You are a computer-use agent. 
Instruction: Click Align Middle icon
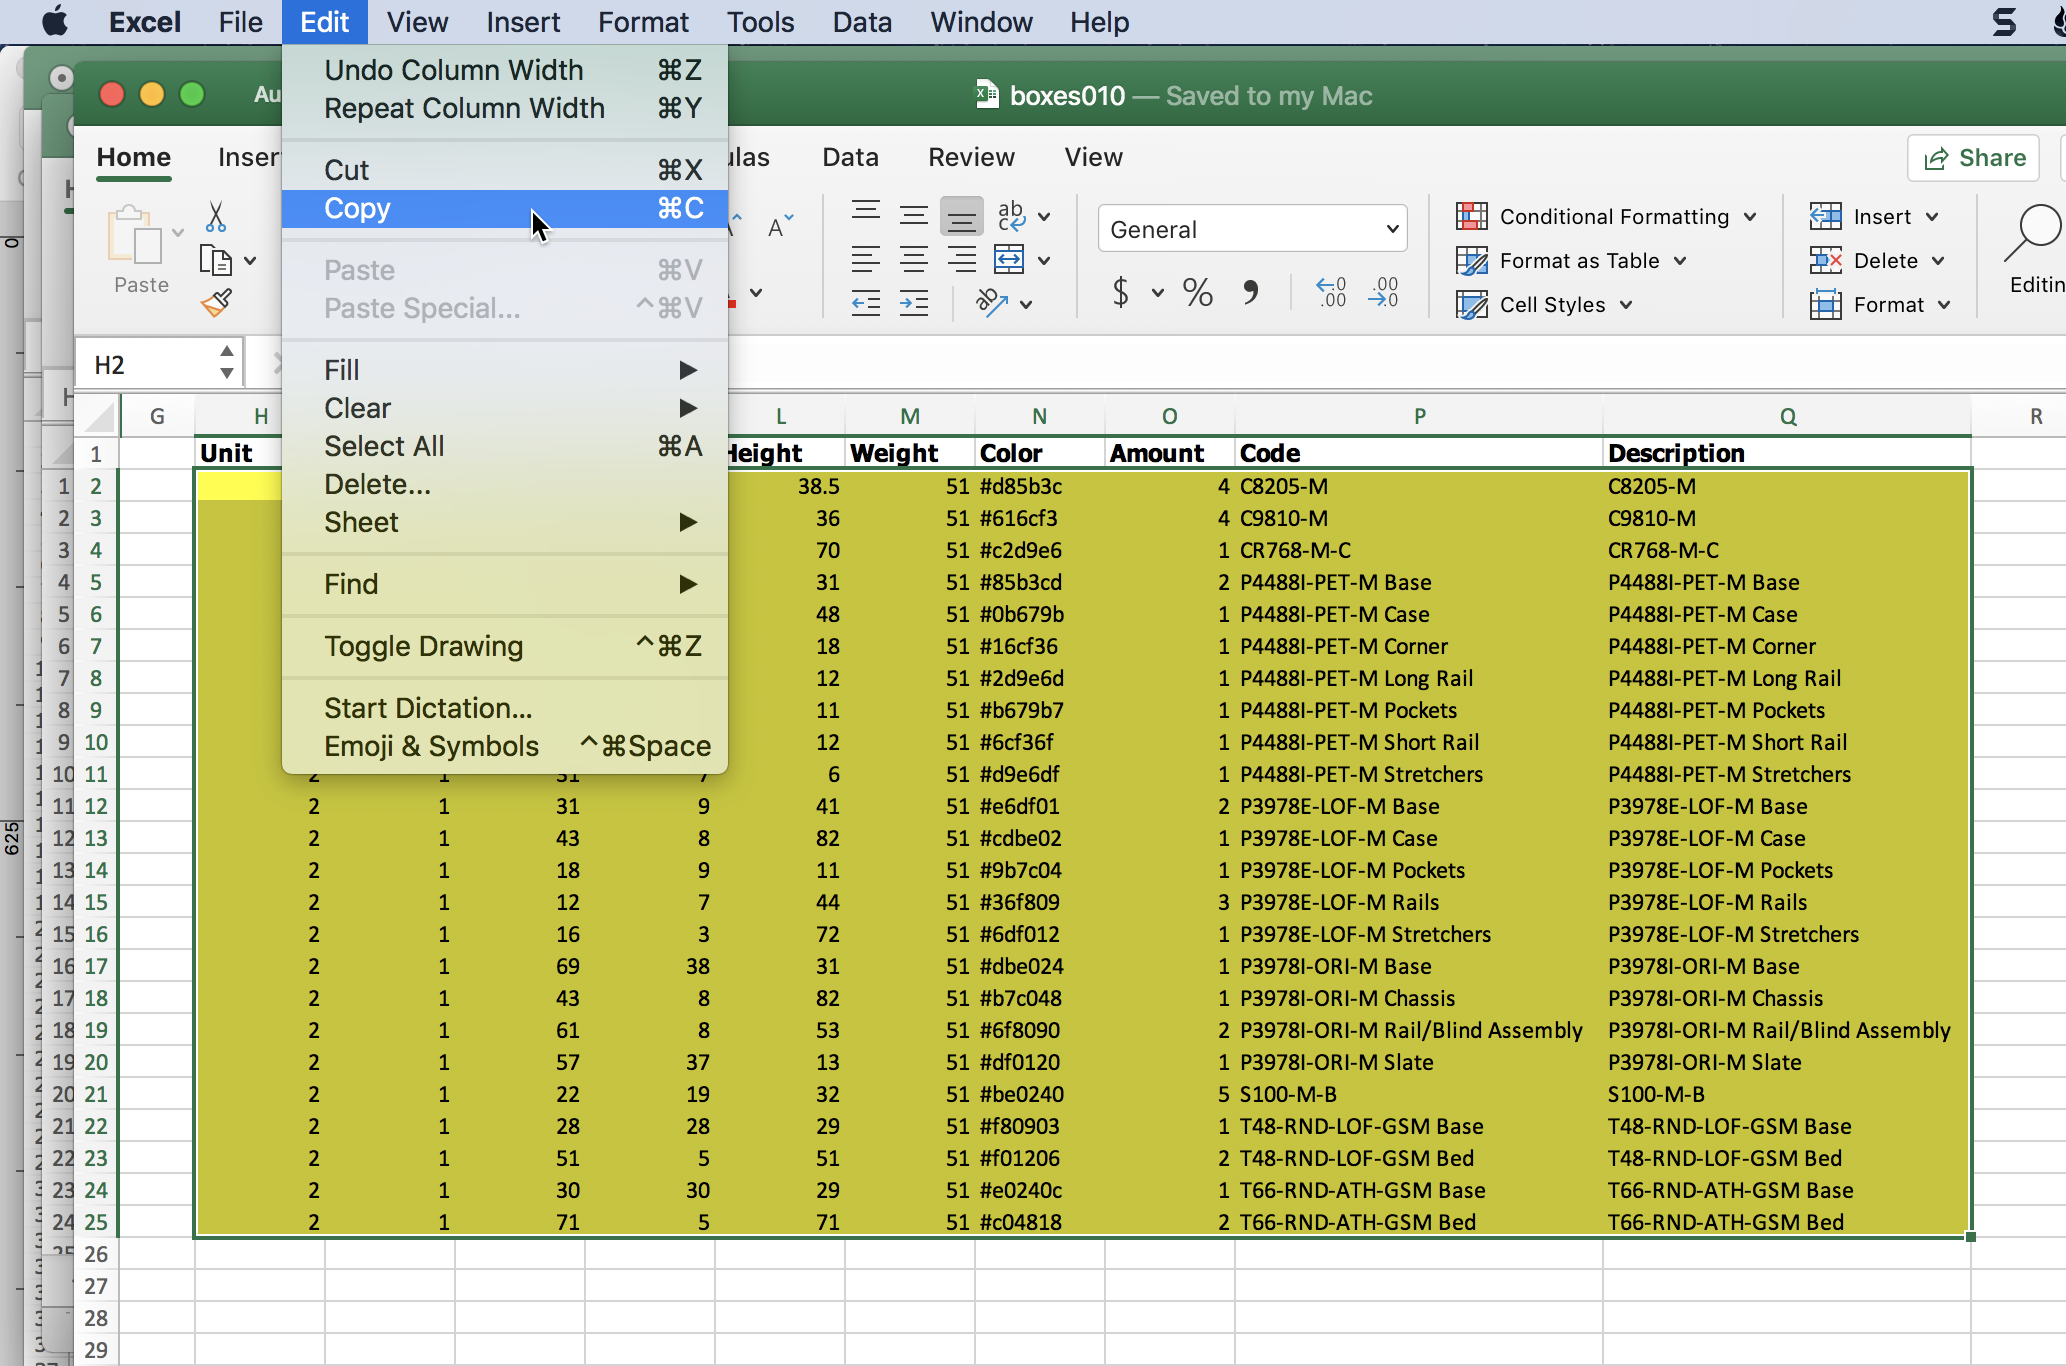[913, 215]
